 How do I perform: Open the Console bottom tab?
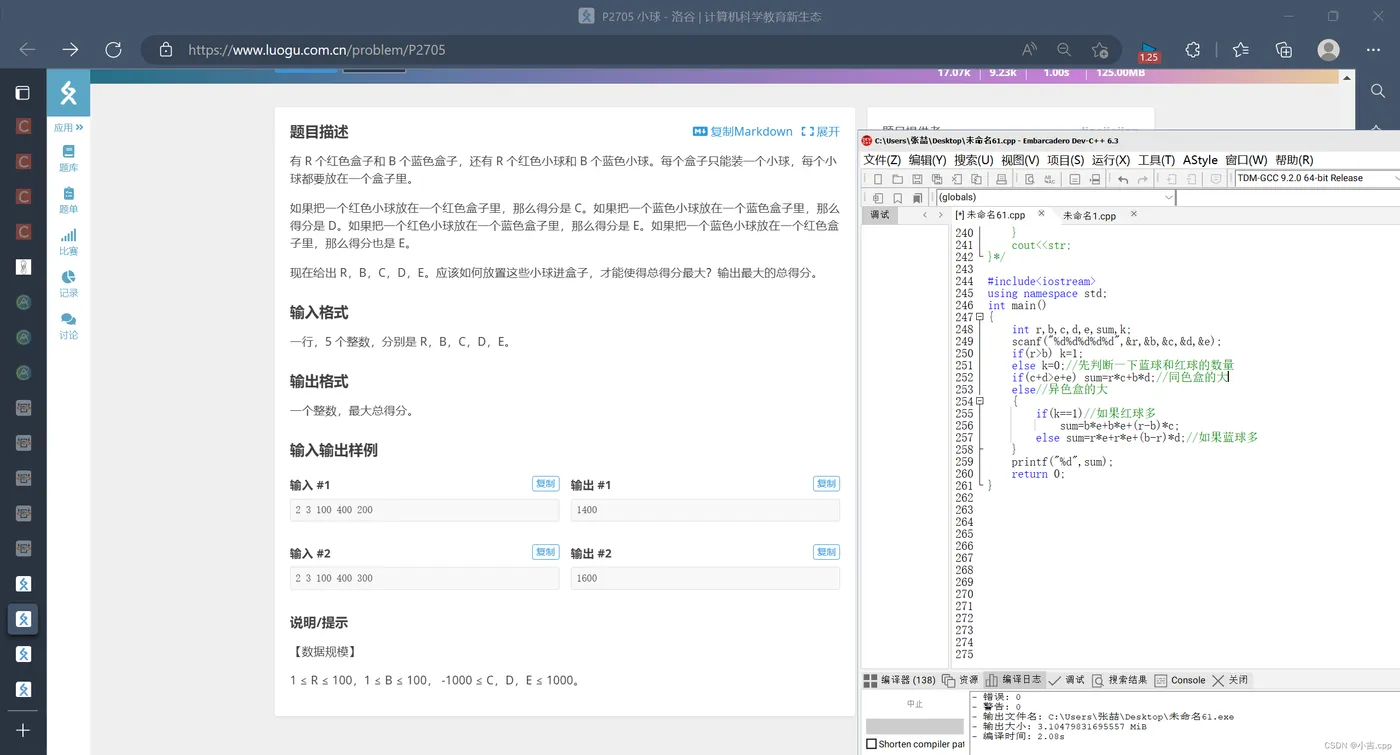click(1180, 680)
